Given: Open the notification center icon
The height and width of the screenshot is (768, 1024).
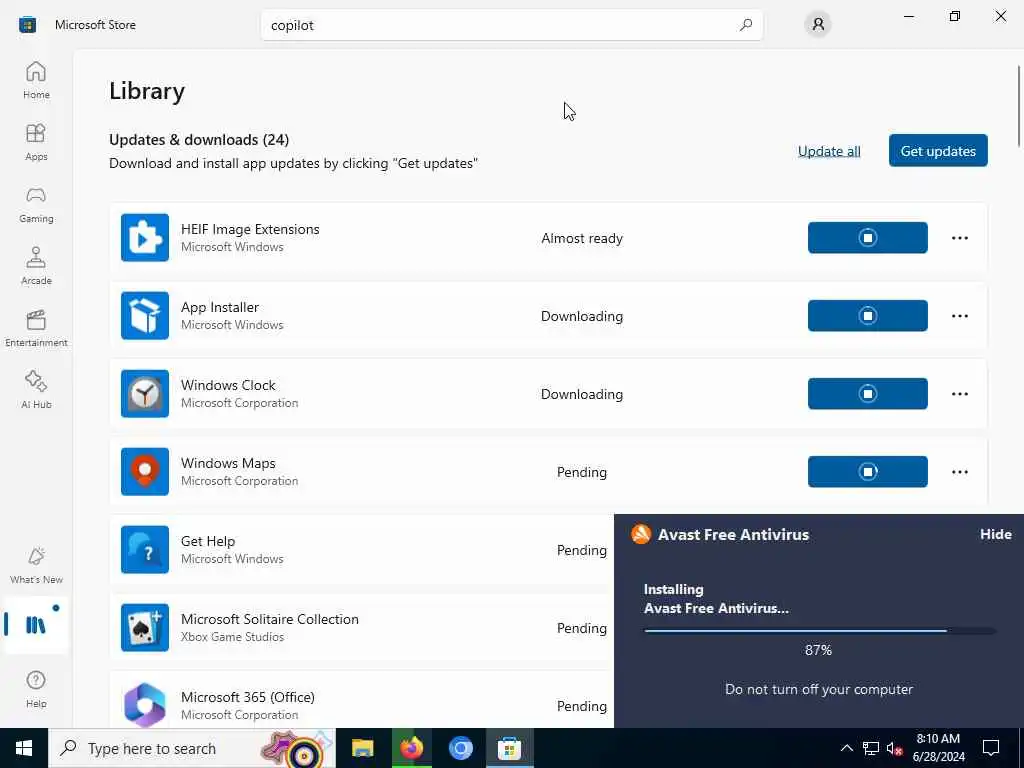Looking at the screenshot, I should point(991,748).
